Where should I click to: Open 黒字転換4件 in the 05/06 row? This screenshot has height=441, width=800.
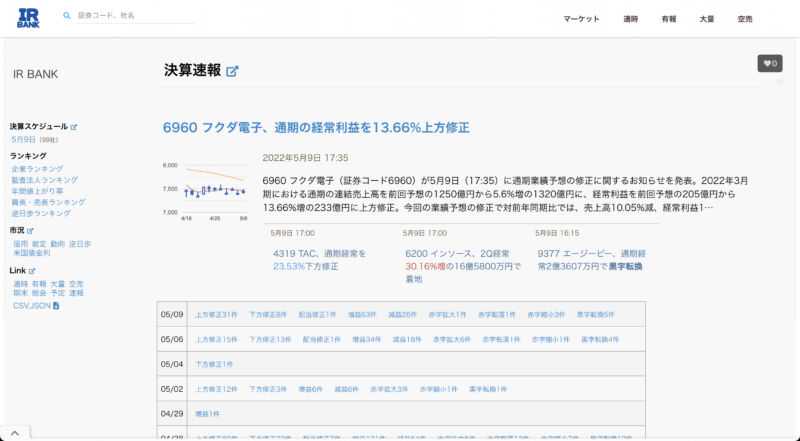600,339
